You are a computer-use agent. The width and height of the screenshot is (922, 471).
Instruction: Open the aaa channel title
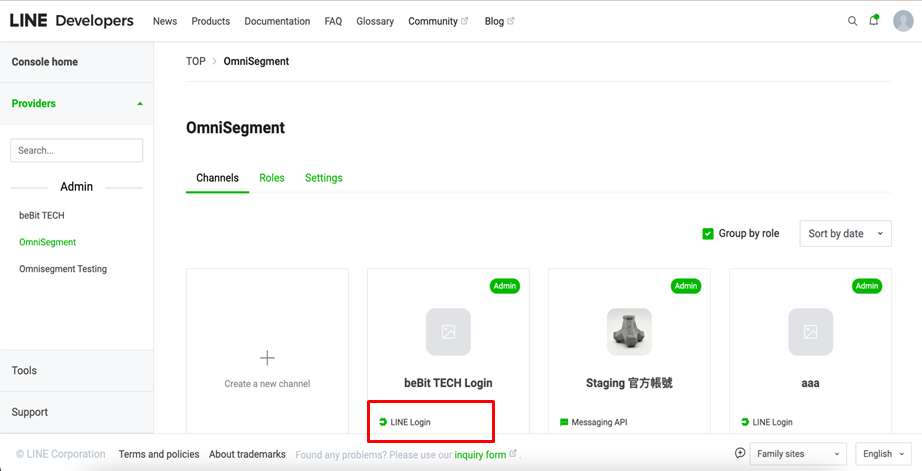point(810,383)
